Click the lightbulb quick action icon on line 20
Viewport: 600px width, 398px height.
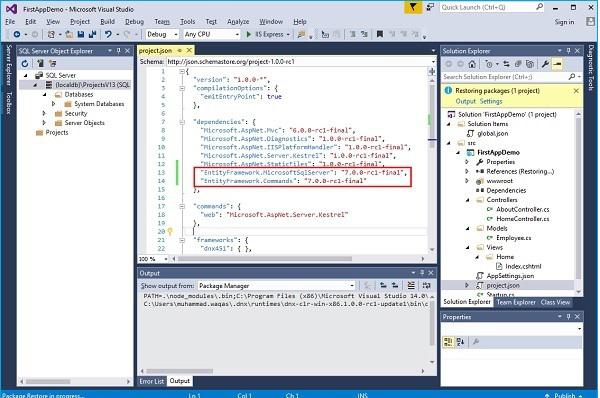(x=170, y=231)
